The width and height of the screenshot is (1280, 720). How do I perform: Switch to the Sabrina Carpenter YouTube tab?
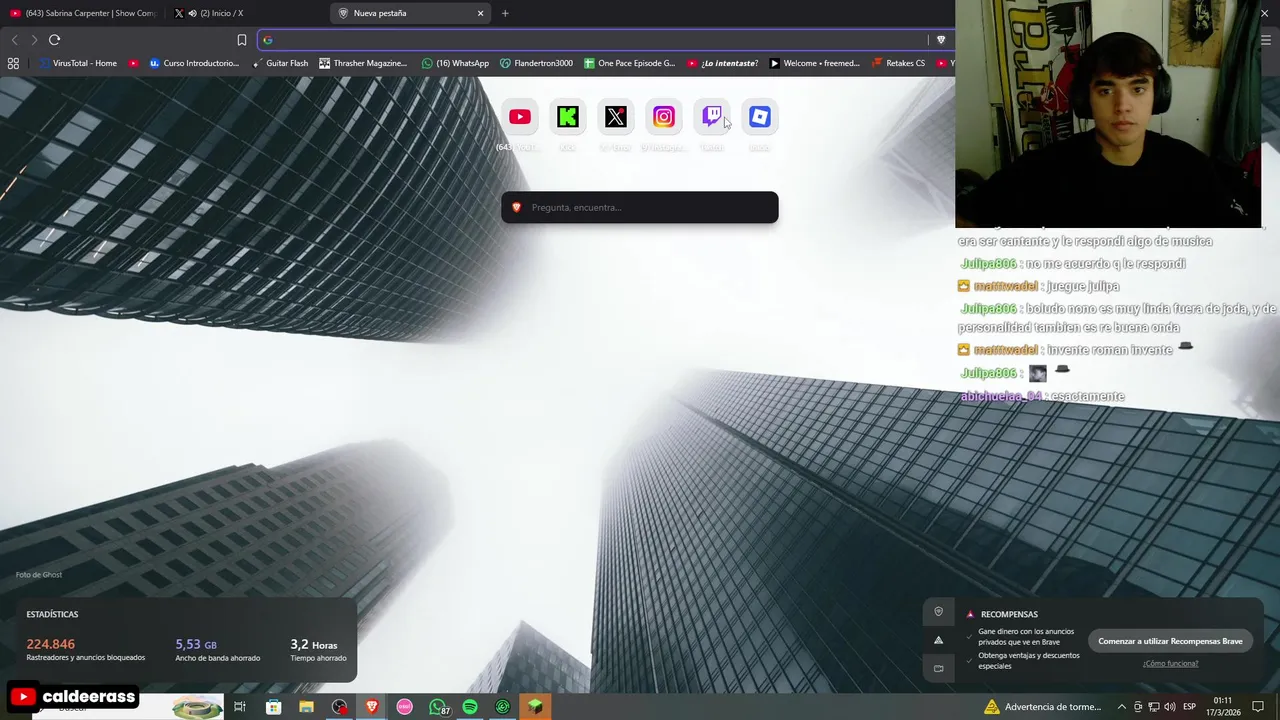point(84,13)
